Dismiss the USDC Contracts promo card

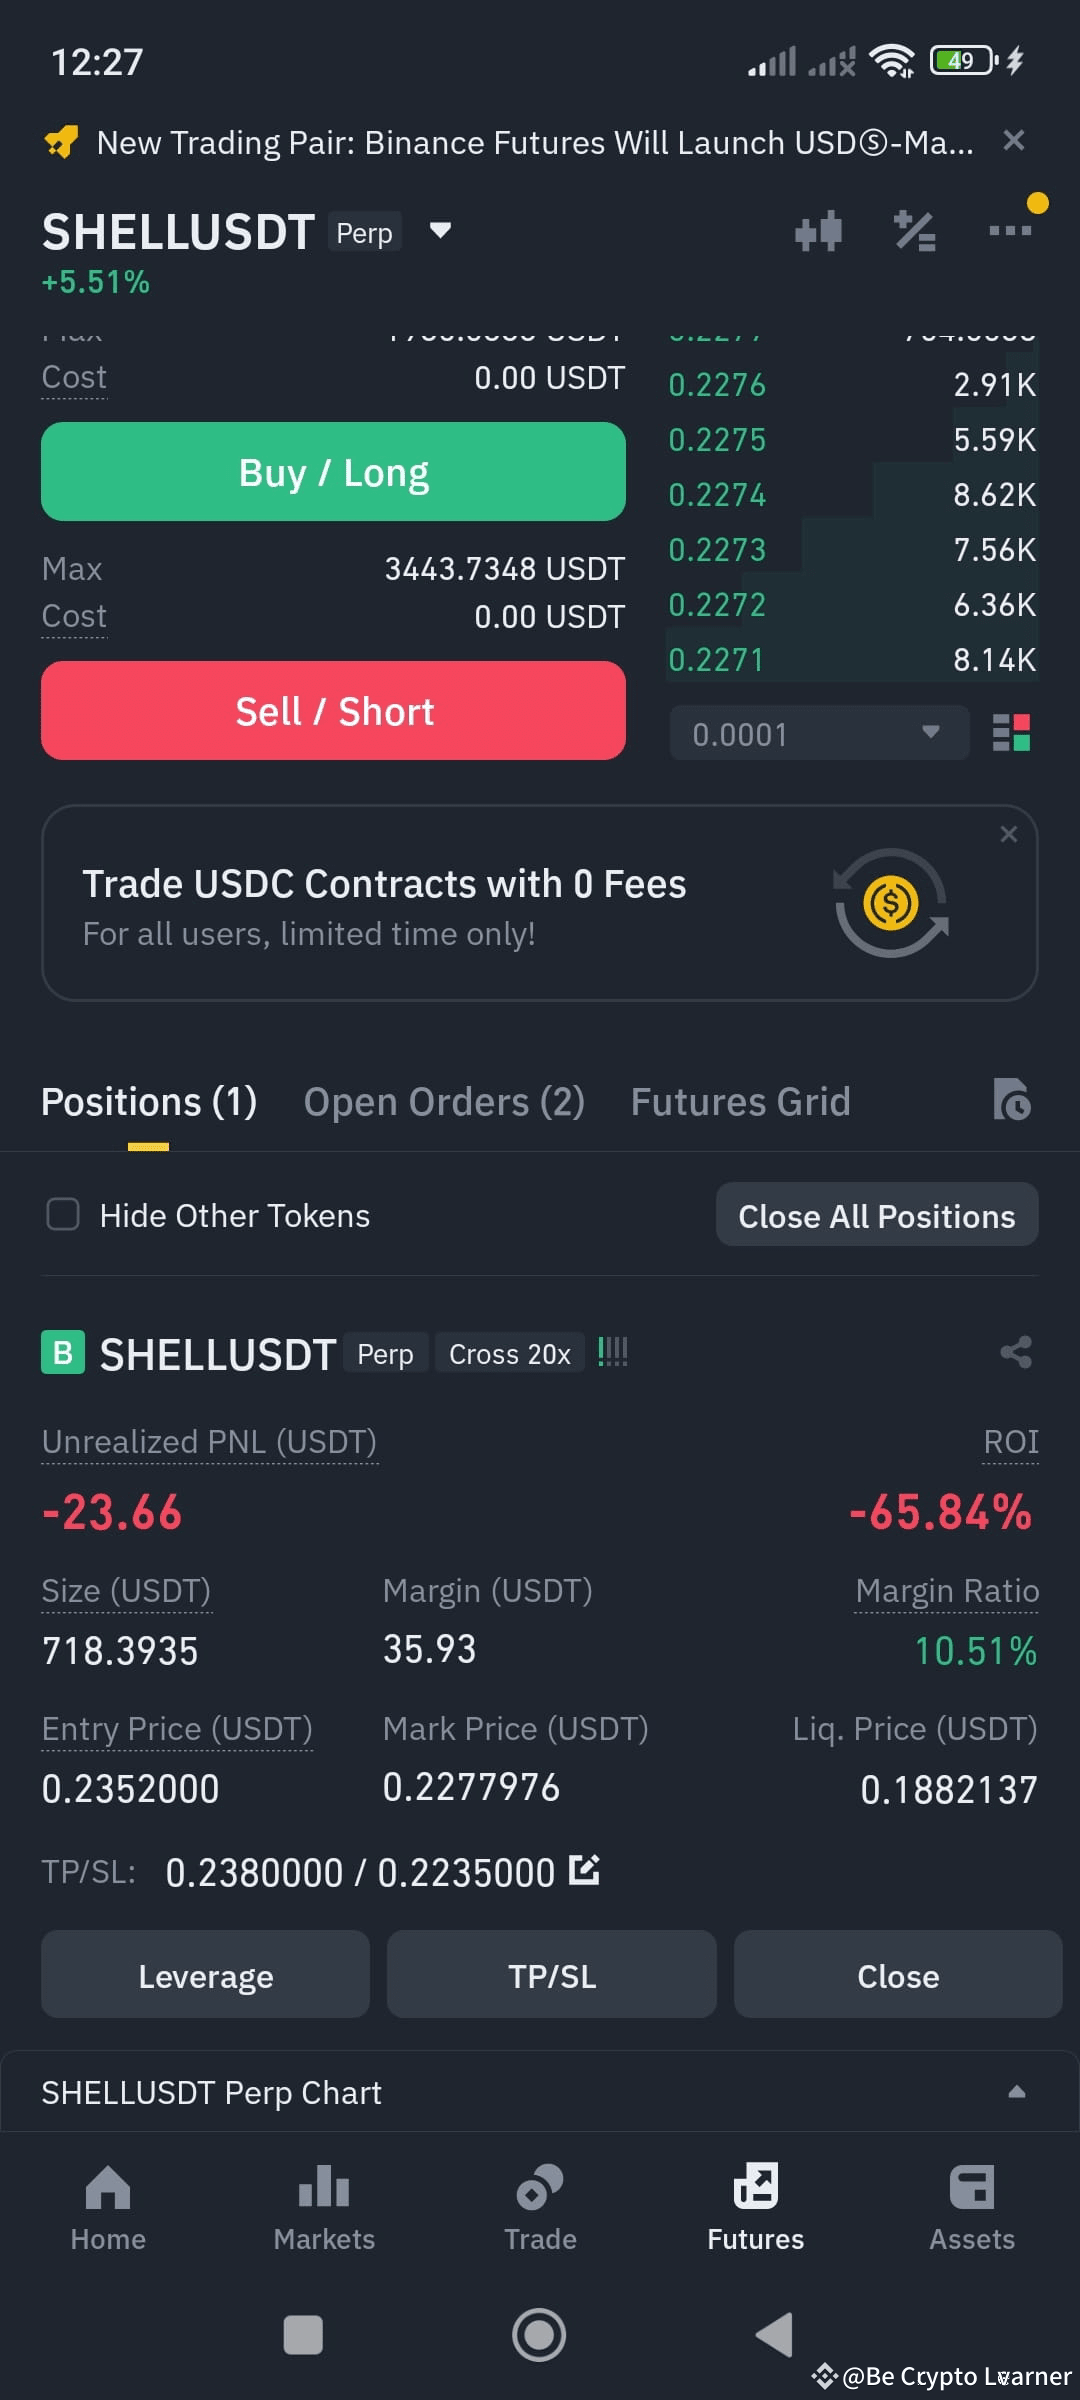pos(1009,834)
